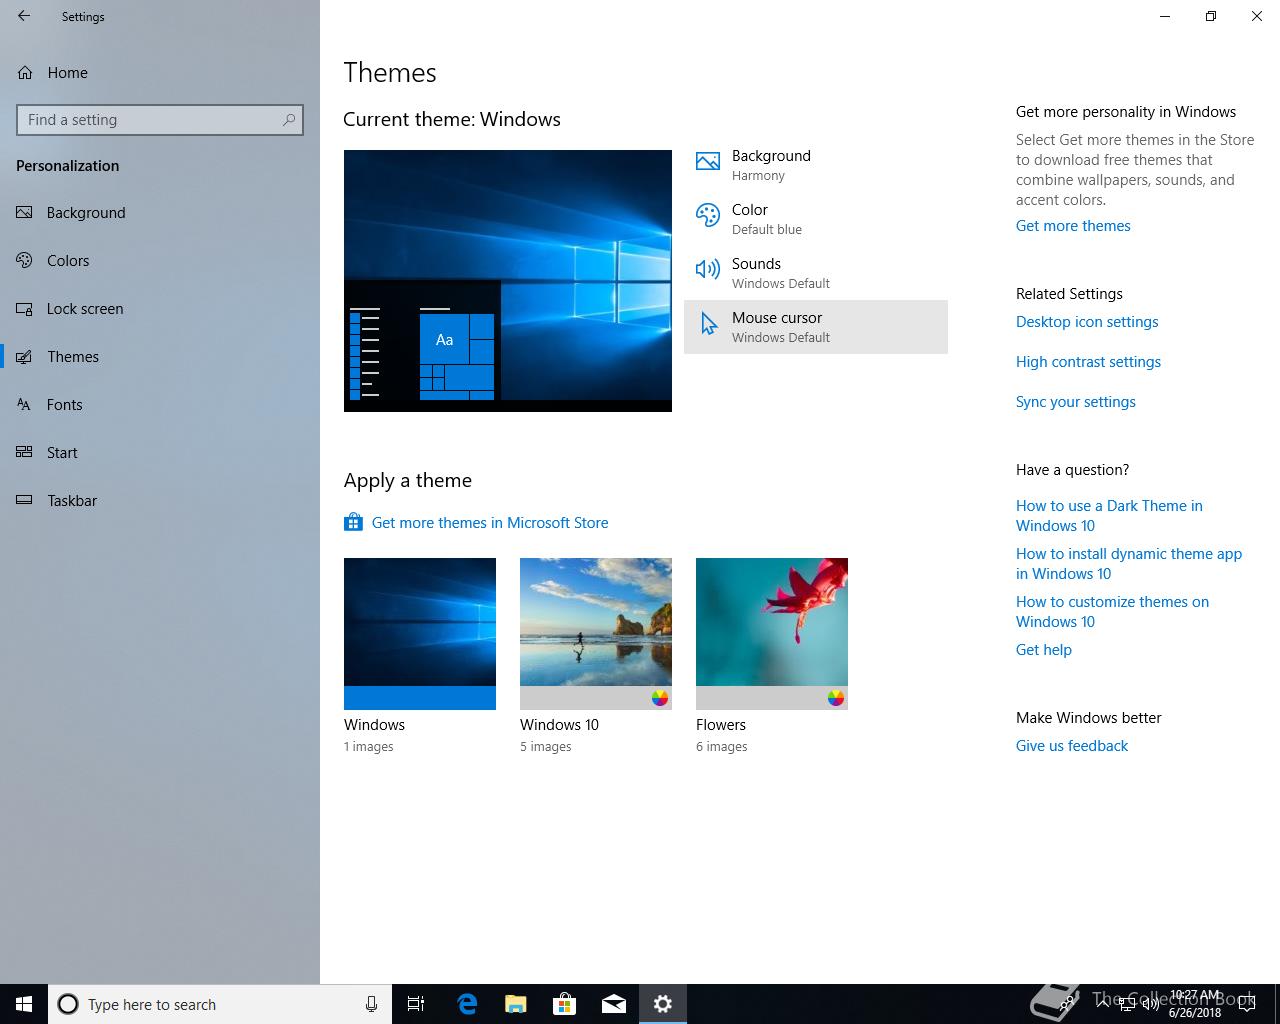Viewport: 1280px width, 1024px height.
Task: Click the Get help link
Action: click(x=1044, y=650)
